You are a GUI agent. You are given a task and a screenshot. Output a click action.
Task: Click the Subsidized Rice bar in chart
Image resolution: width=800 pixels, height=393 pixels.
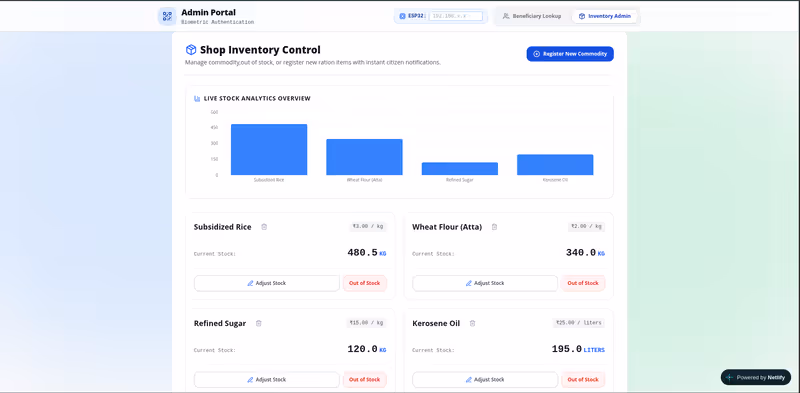pyautogui.click(x=269, y=150)
